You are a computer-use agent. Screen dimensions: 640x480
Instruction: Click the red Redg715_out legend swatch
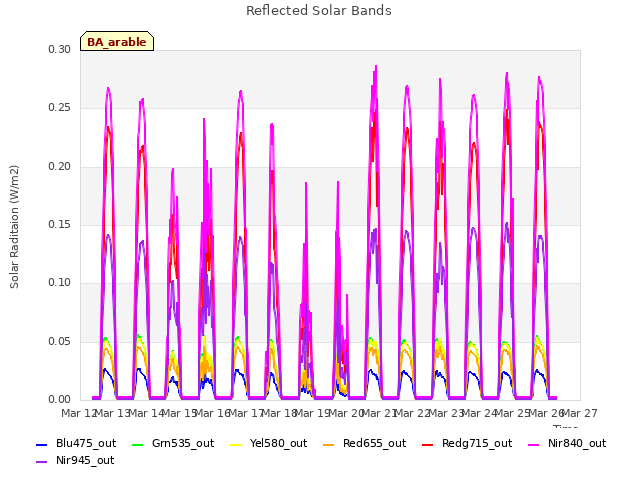click(428, 445)
